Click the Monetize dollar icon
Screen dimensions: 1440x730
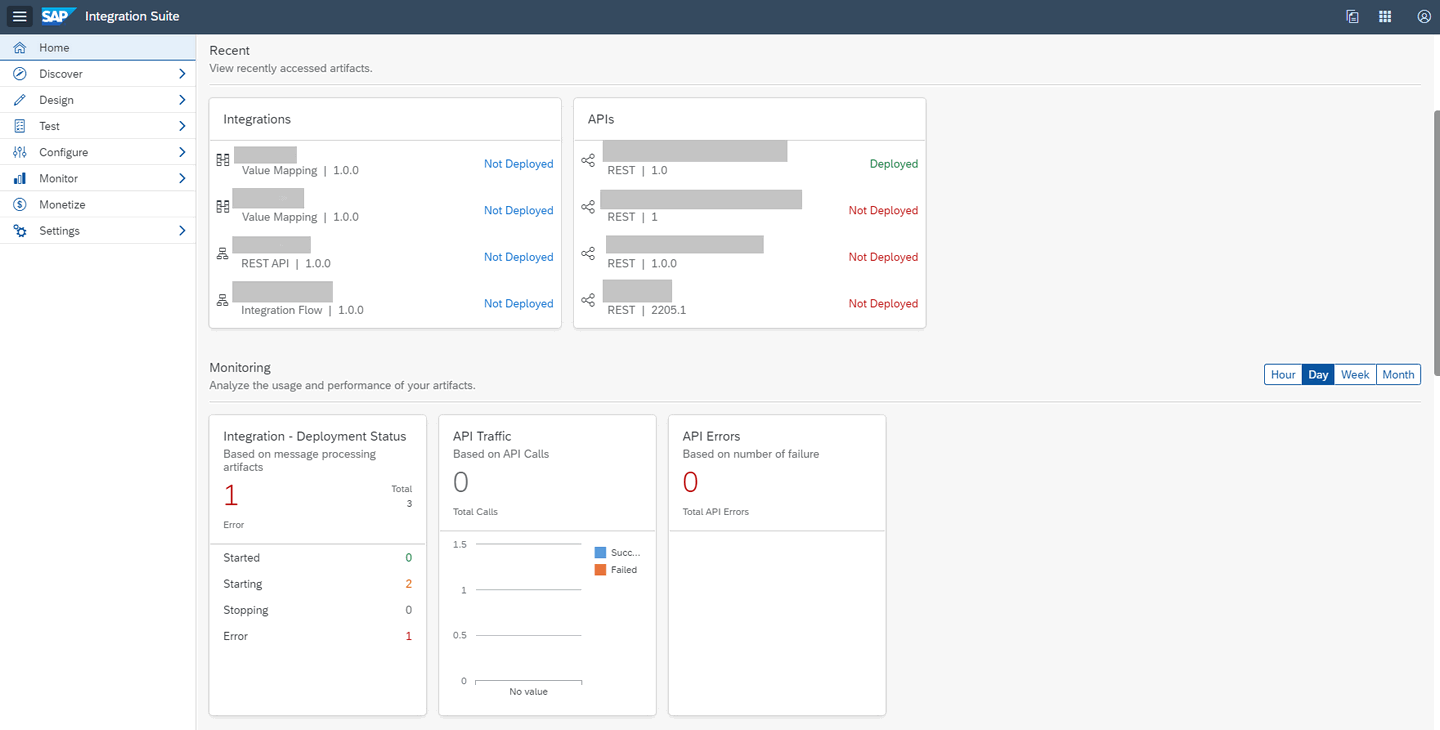[x=20, y=204]
